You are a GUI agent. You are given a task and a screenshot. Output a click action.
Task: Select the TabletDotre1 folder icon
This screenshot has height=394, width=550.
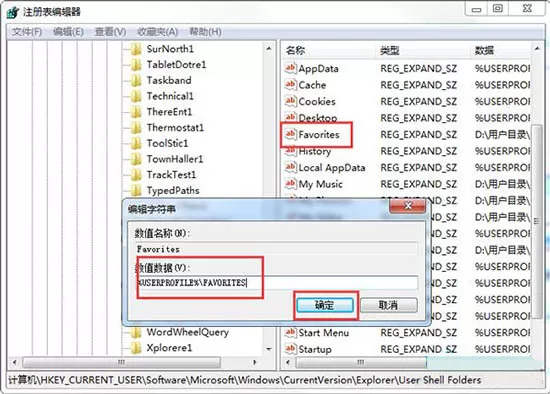(136, 65)
